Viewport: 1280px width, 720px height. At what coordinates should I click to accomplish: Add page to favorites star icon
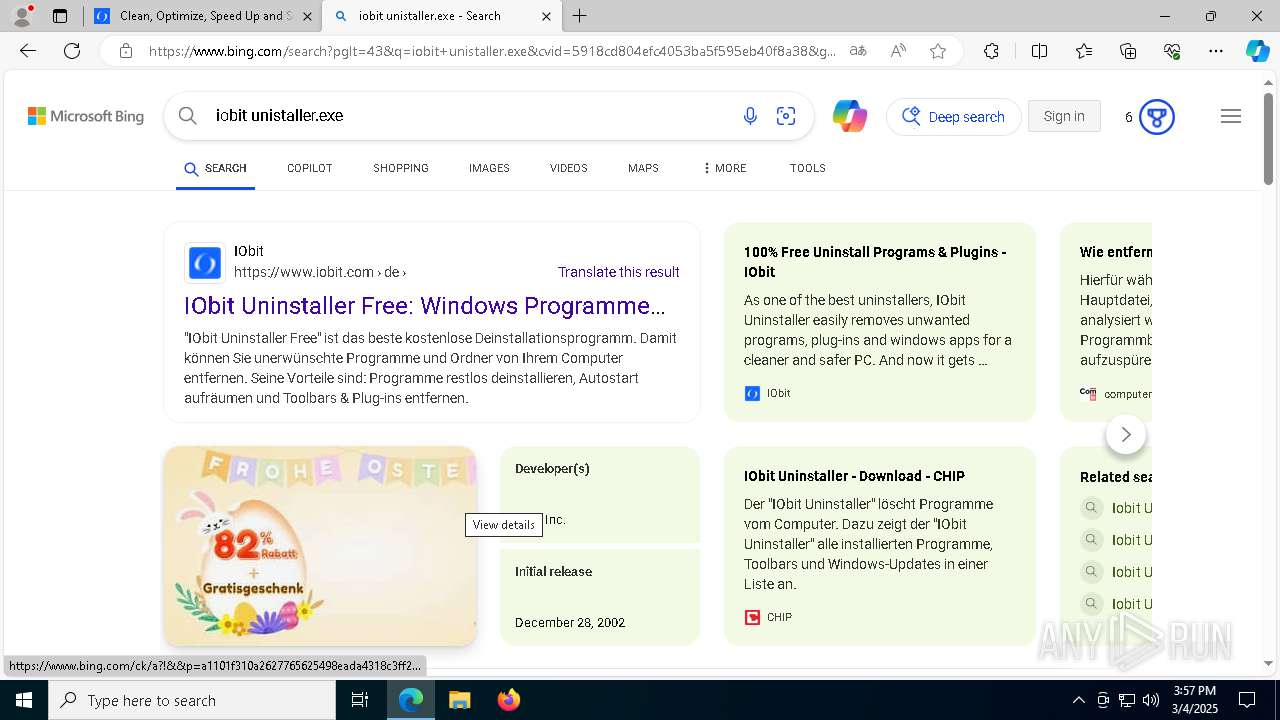pos(938,51)
